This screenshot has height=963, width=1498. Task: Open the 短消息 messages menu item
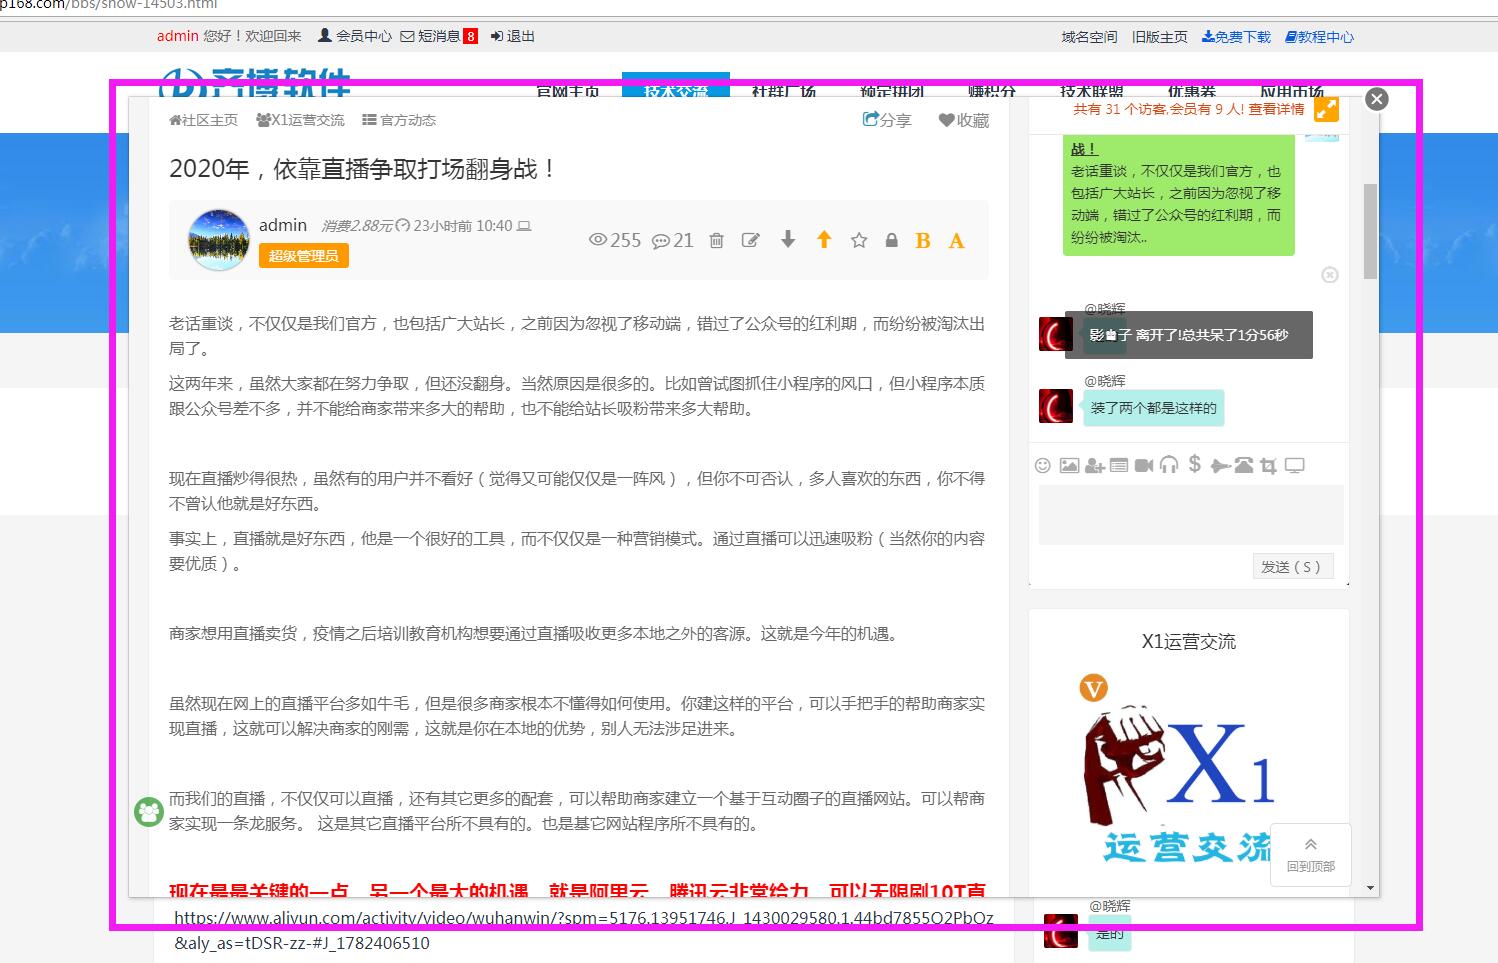point(438,36)
